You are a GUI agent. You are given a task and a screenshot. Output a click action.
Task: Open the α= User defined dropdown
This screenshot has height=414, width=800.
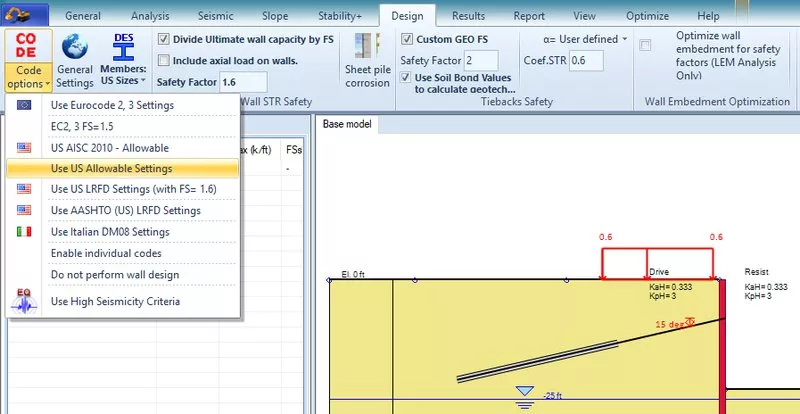tap(585, 39)
